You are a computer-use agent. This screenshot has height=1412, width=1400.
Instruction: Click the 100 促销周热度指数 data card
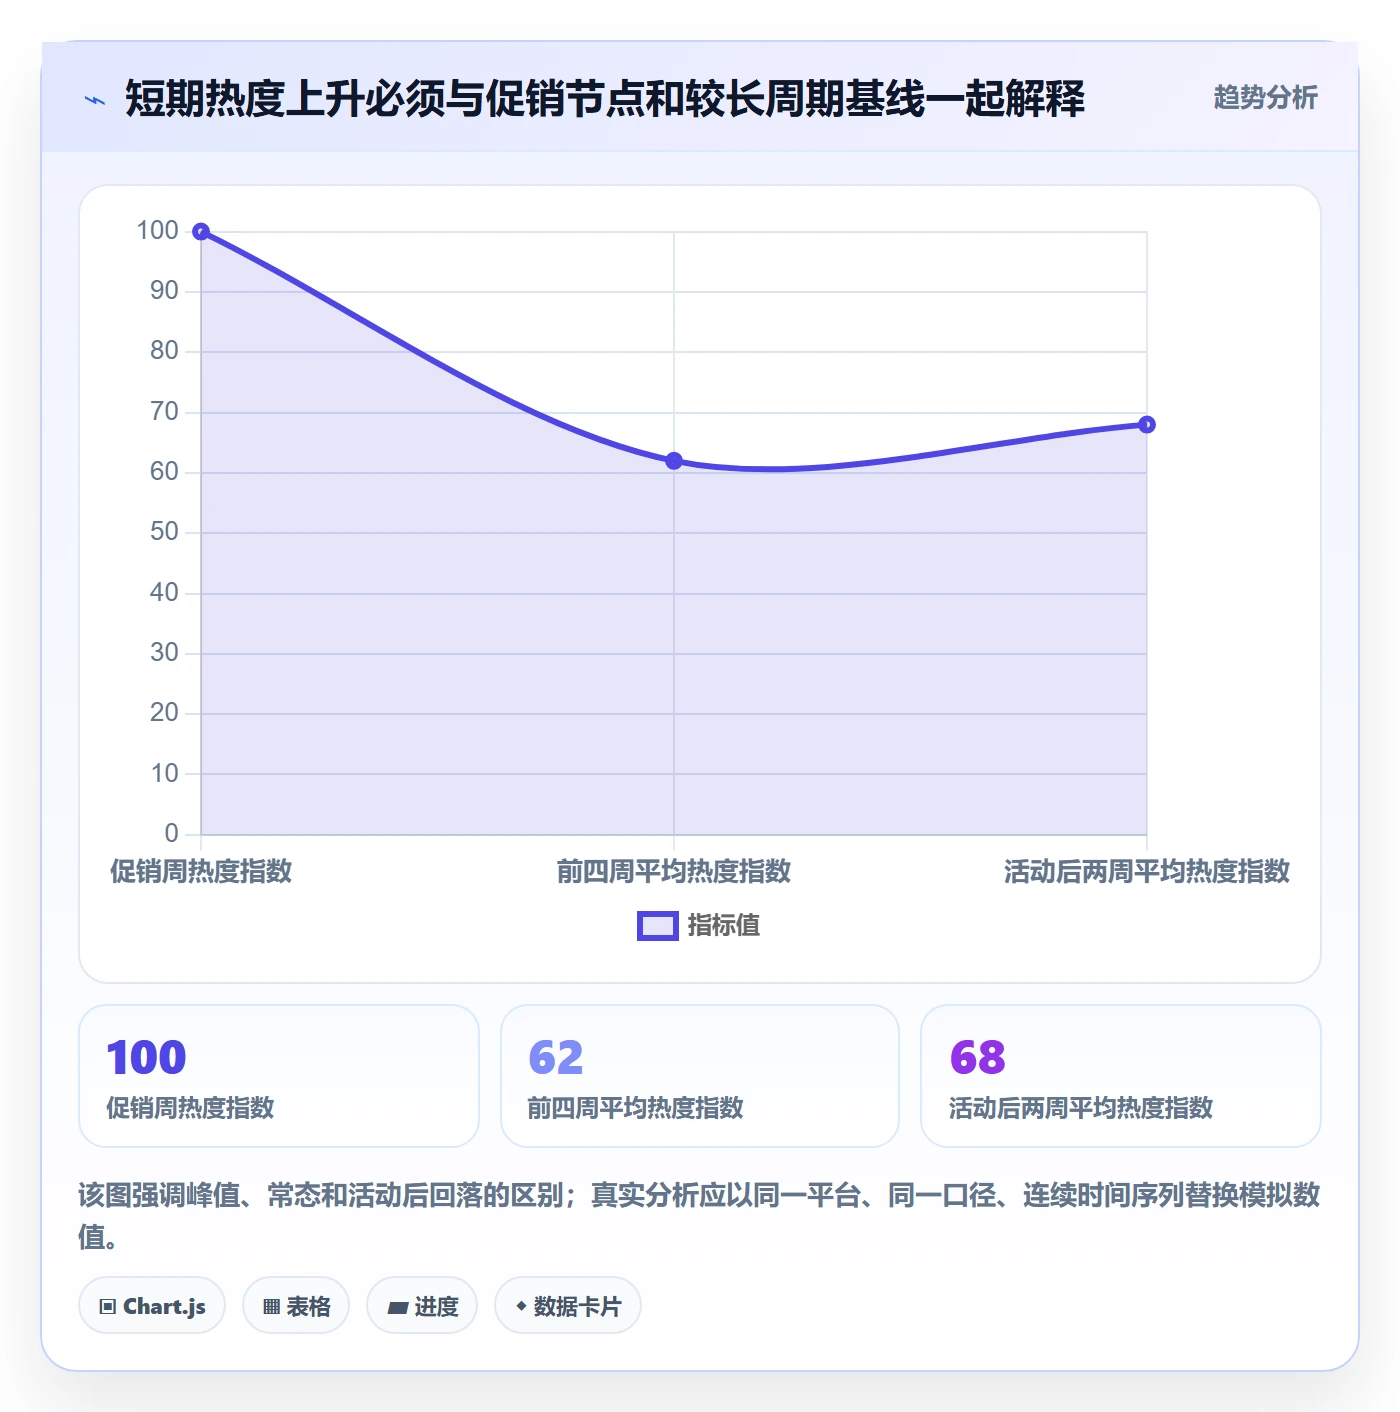pos(279,1076)
